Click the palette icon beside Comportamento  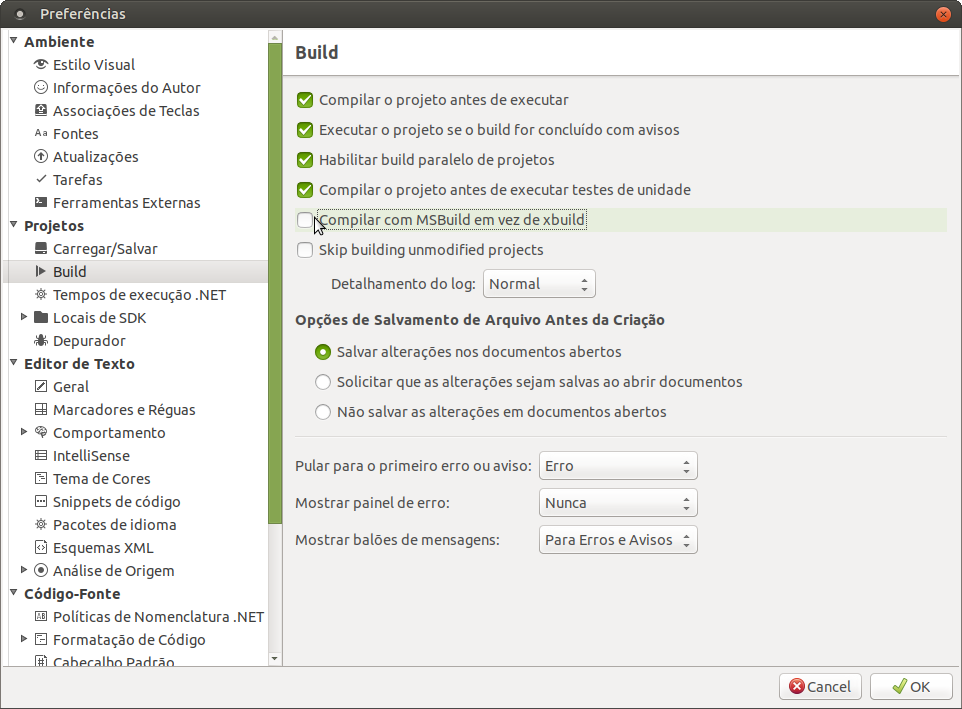40,432
